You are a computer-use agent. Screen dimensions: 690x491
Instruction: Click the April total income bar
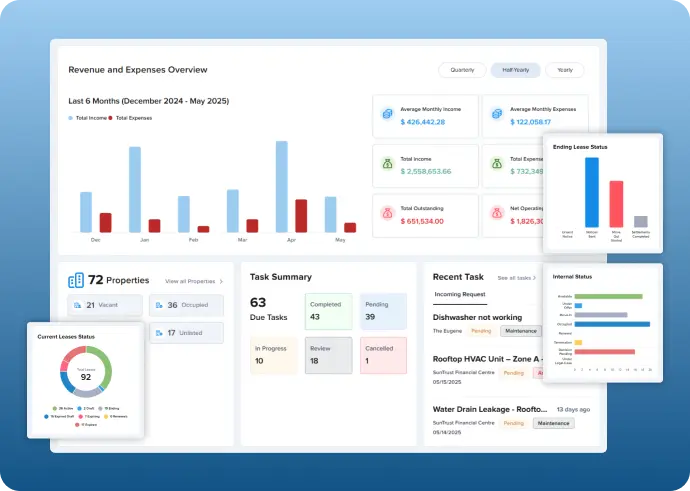click(282, 187)
